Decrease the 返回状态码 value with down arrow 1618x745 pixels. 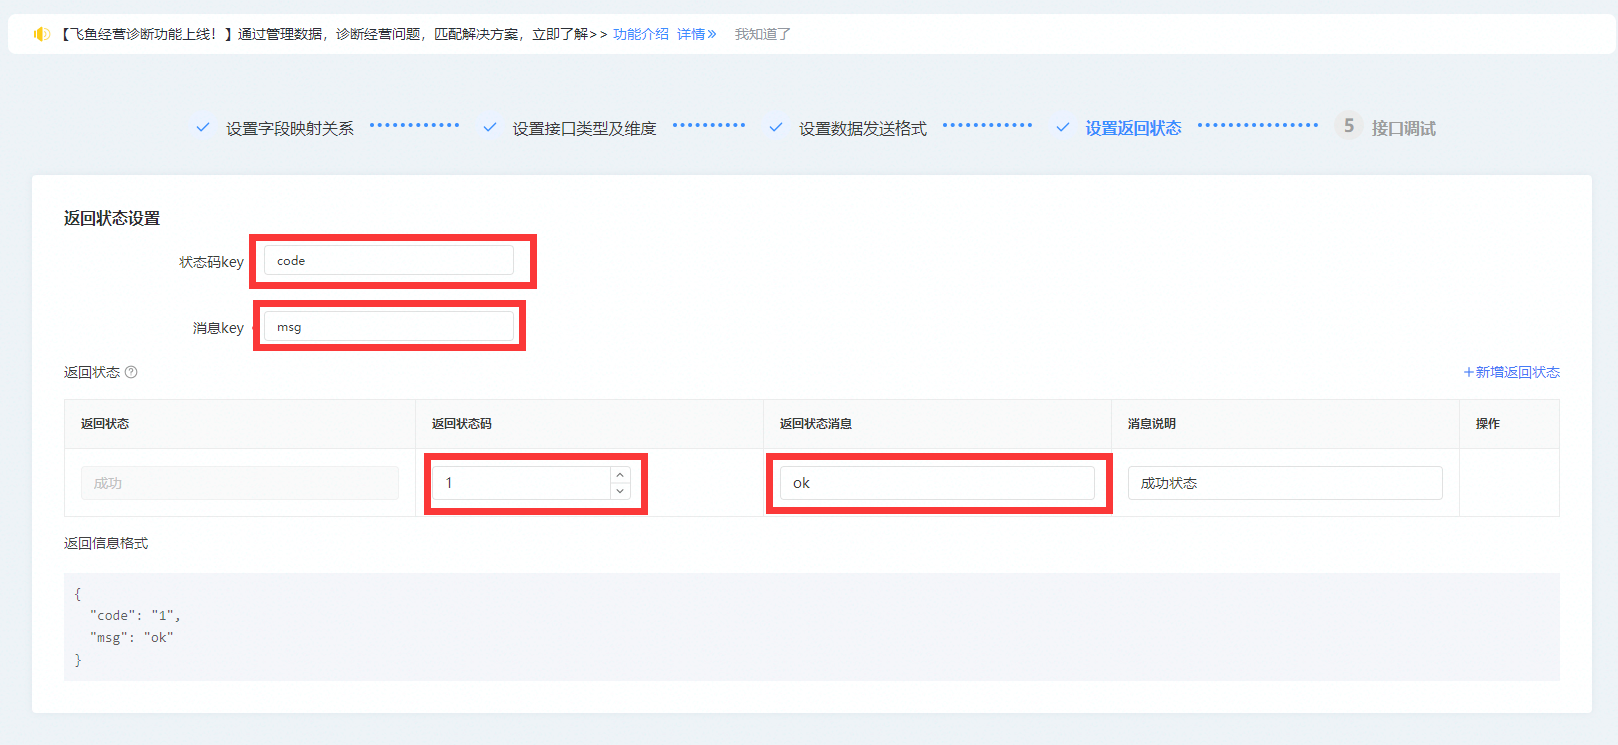pyautogui.click(x=620, y=491)
